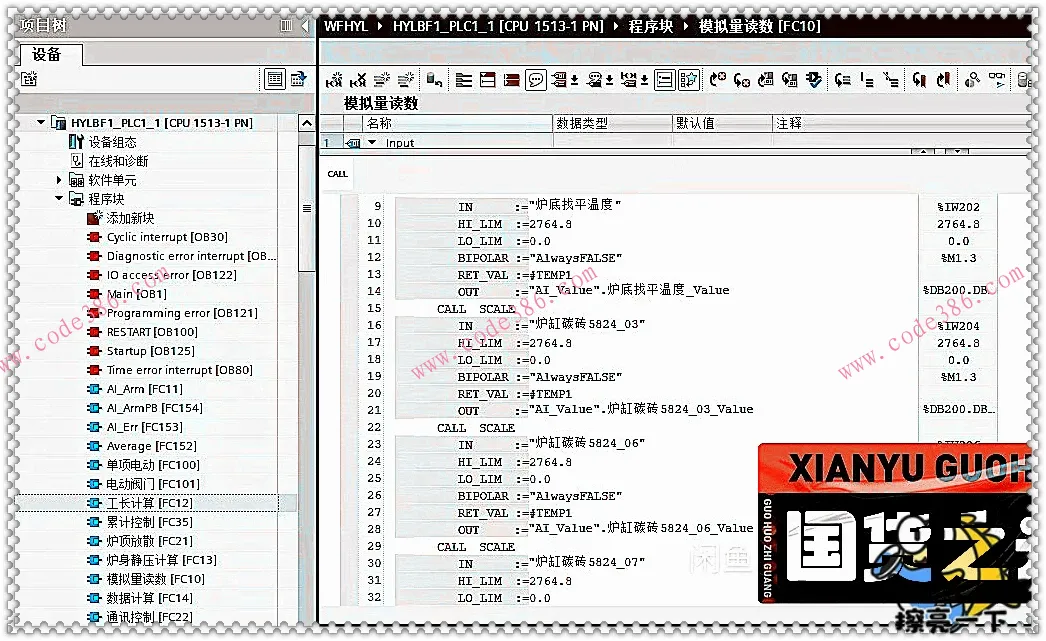Open 设备组态 in the project tree

tap(112, 142)
